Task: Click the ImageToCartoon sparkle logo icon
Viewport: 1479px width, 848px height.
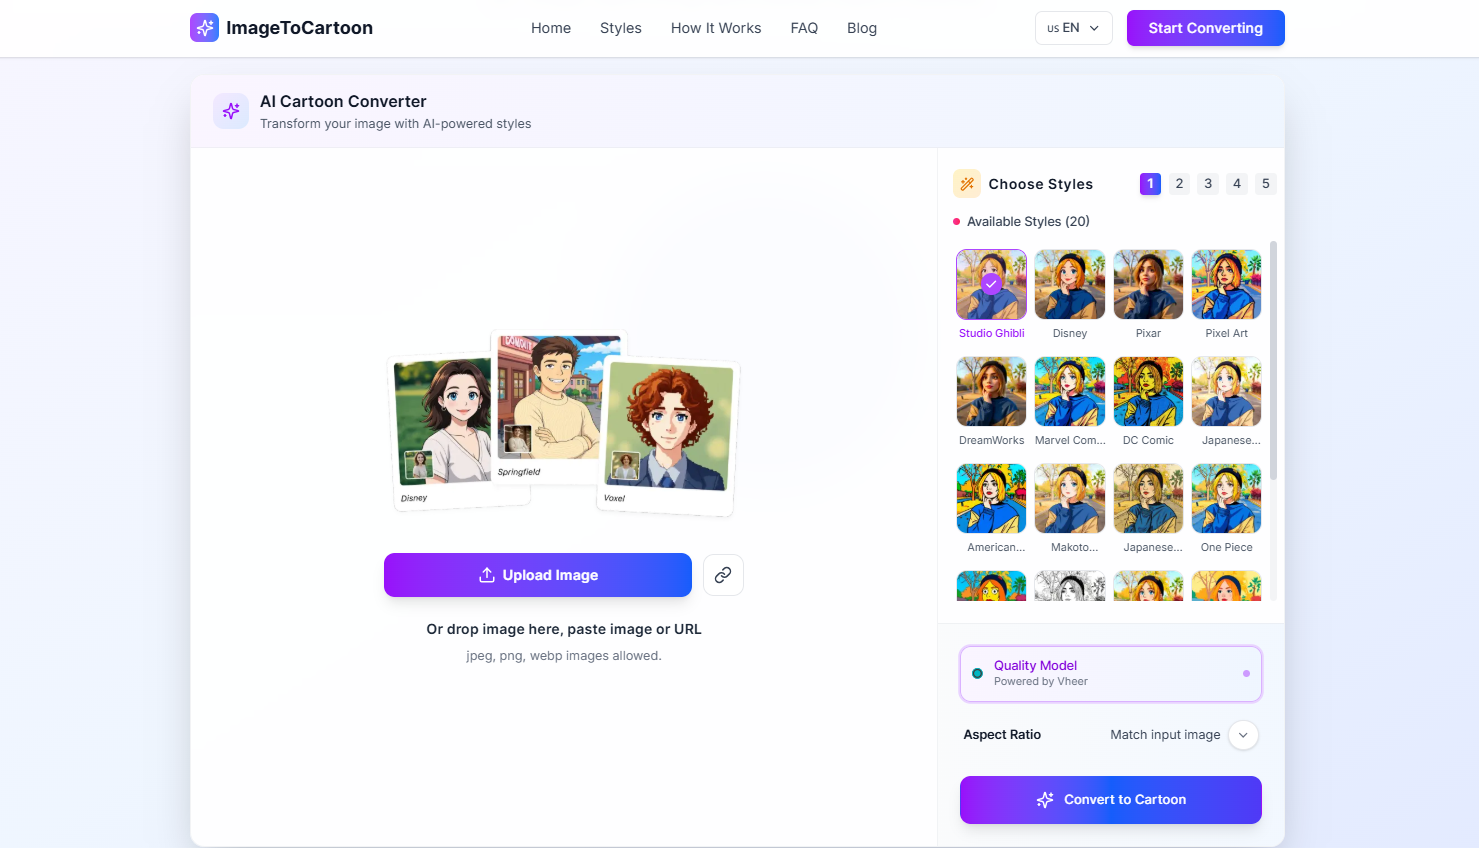Action: (204, 28)
